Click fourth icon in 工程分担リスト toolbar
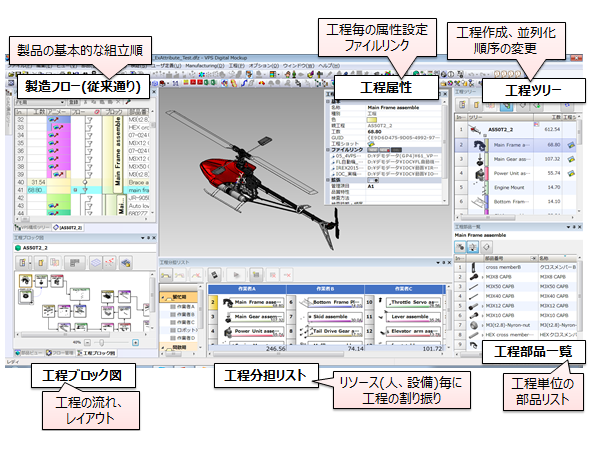The image size is (600, 450). pyautogui.click(x=215, y=275)
